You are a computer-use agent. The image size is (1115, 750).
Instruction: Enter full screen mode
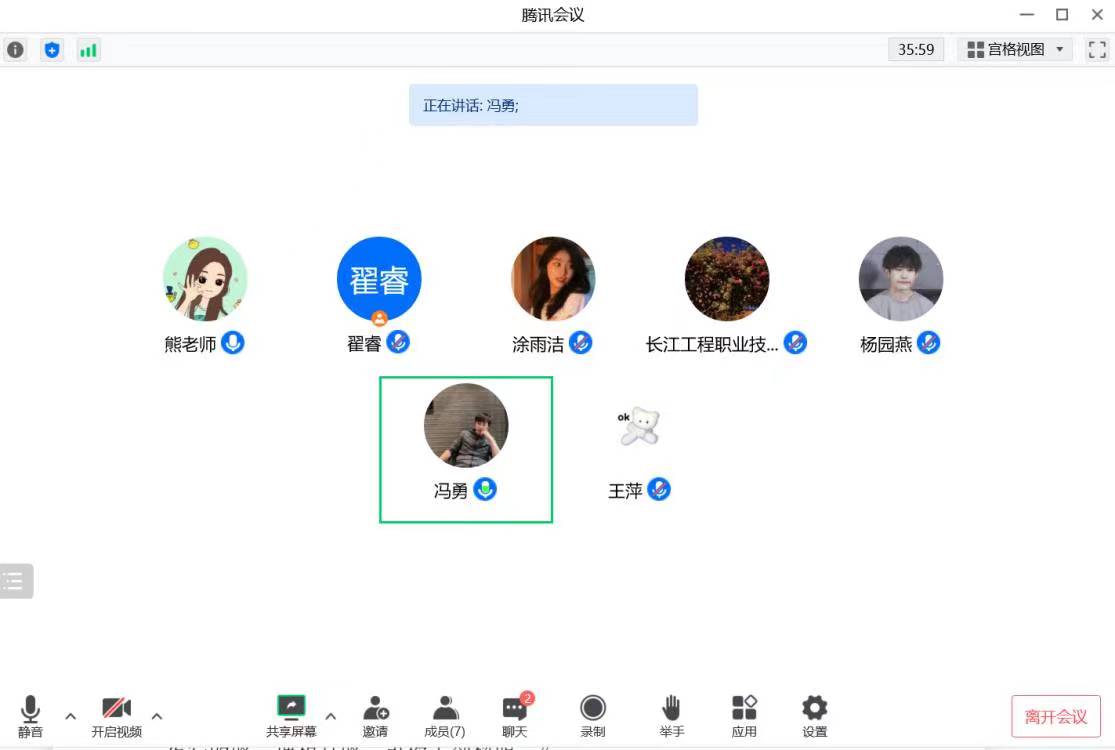point(1096,49)
